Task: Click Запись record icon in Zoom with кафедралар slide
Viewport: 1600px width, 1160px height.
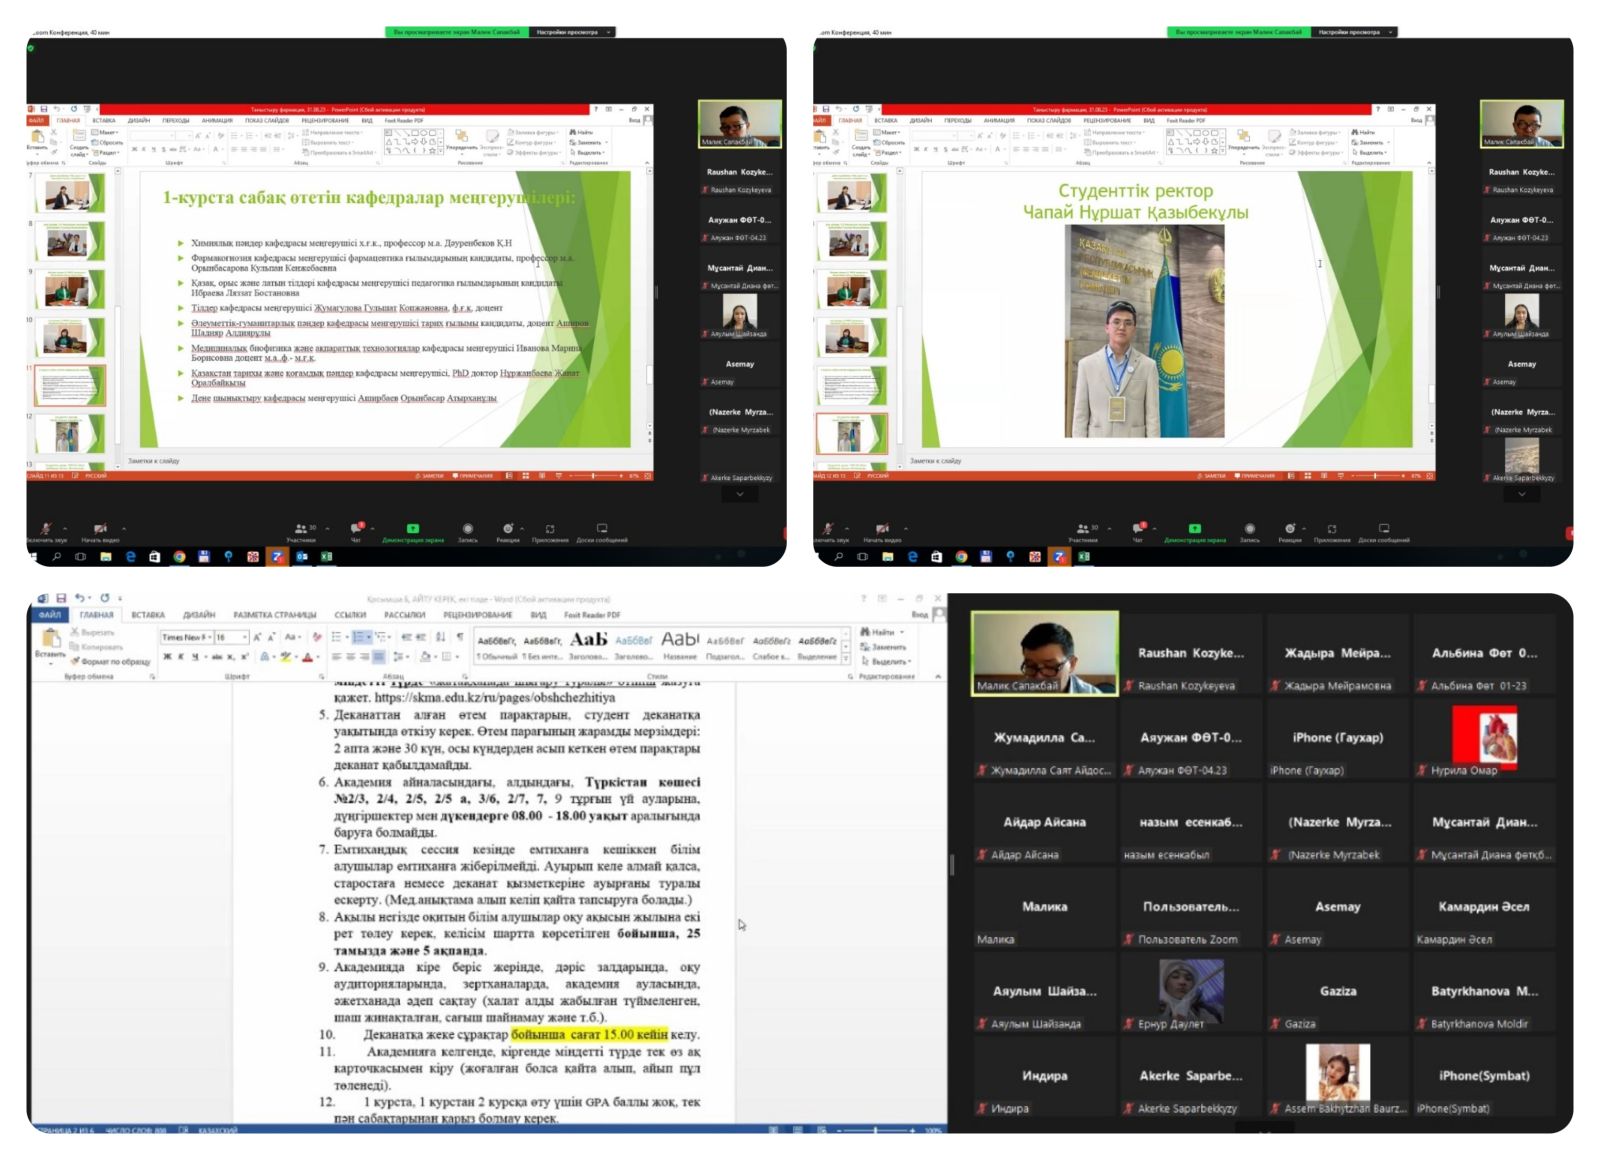Action: tap(467, 531)
